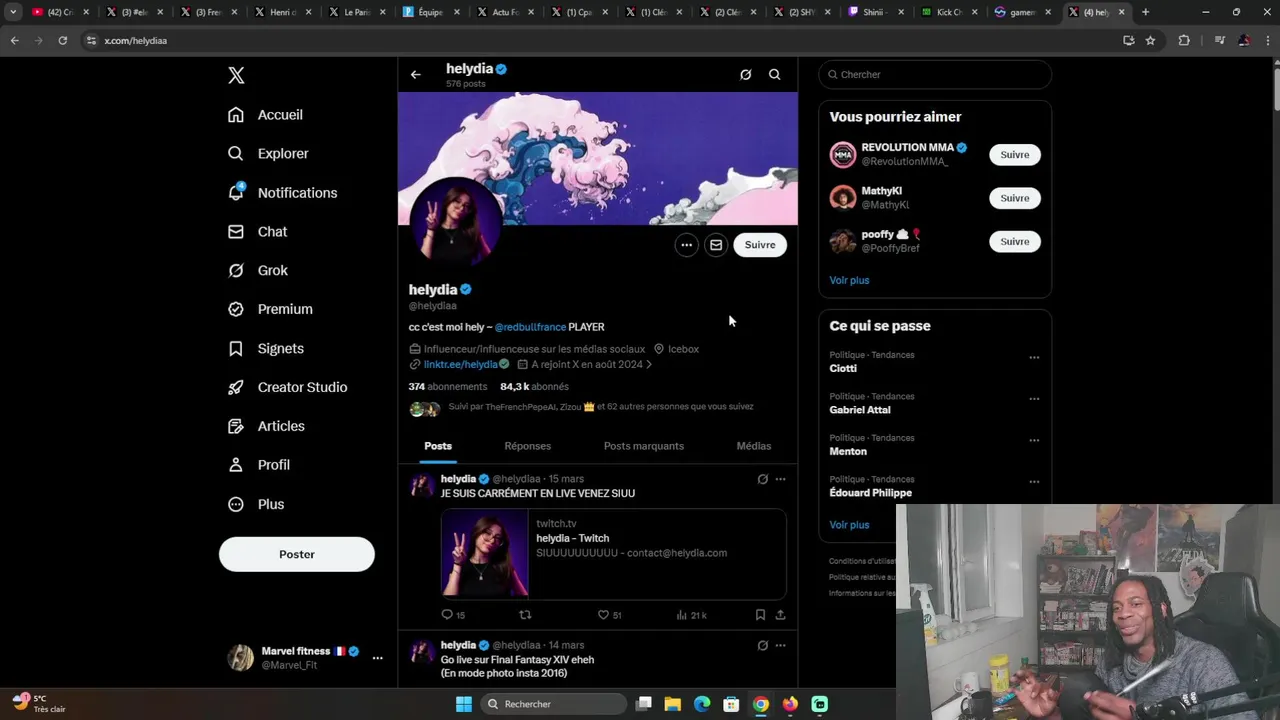Switch to Posts marquants tab
Viewport: 1280px width, 720px height.
point(644,446)
